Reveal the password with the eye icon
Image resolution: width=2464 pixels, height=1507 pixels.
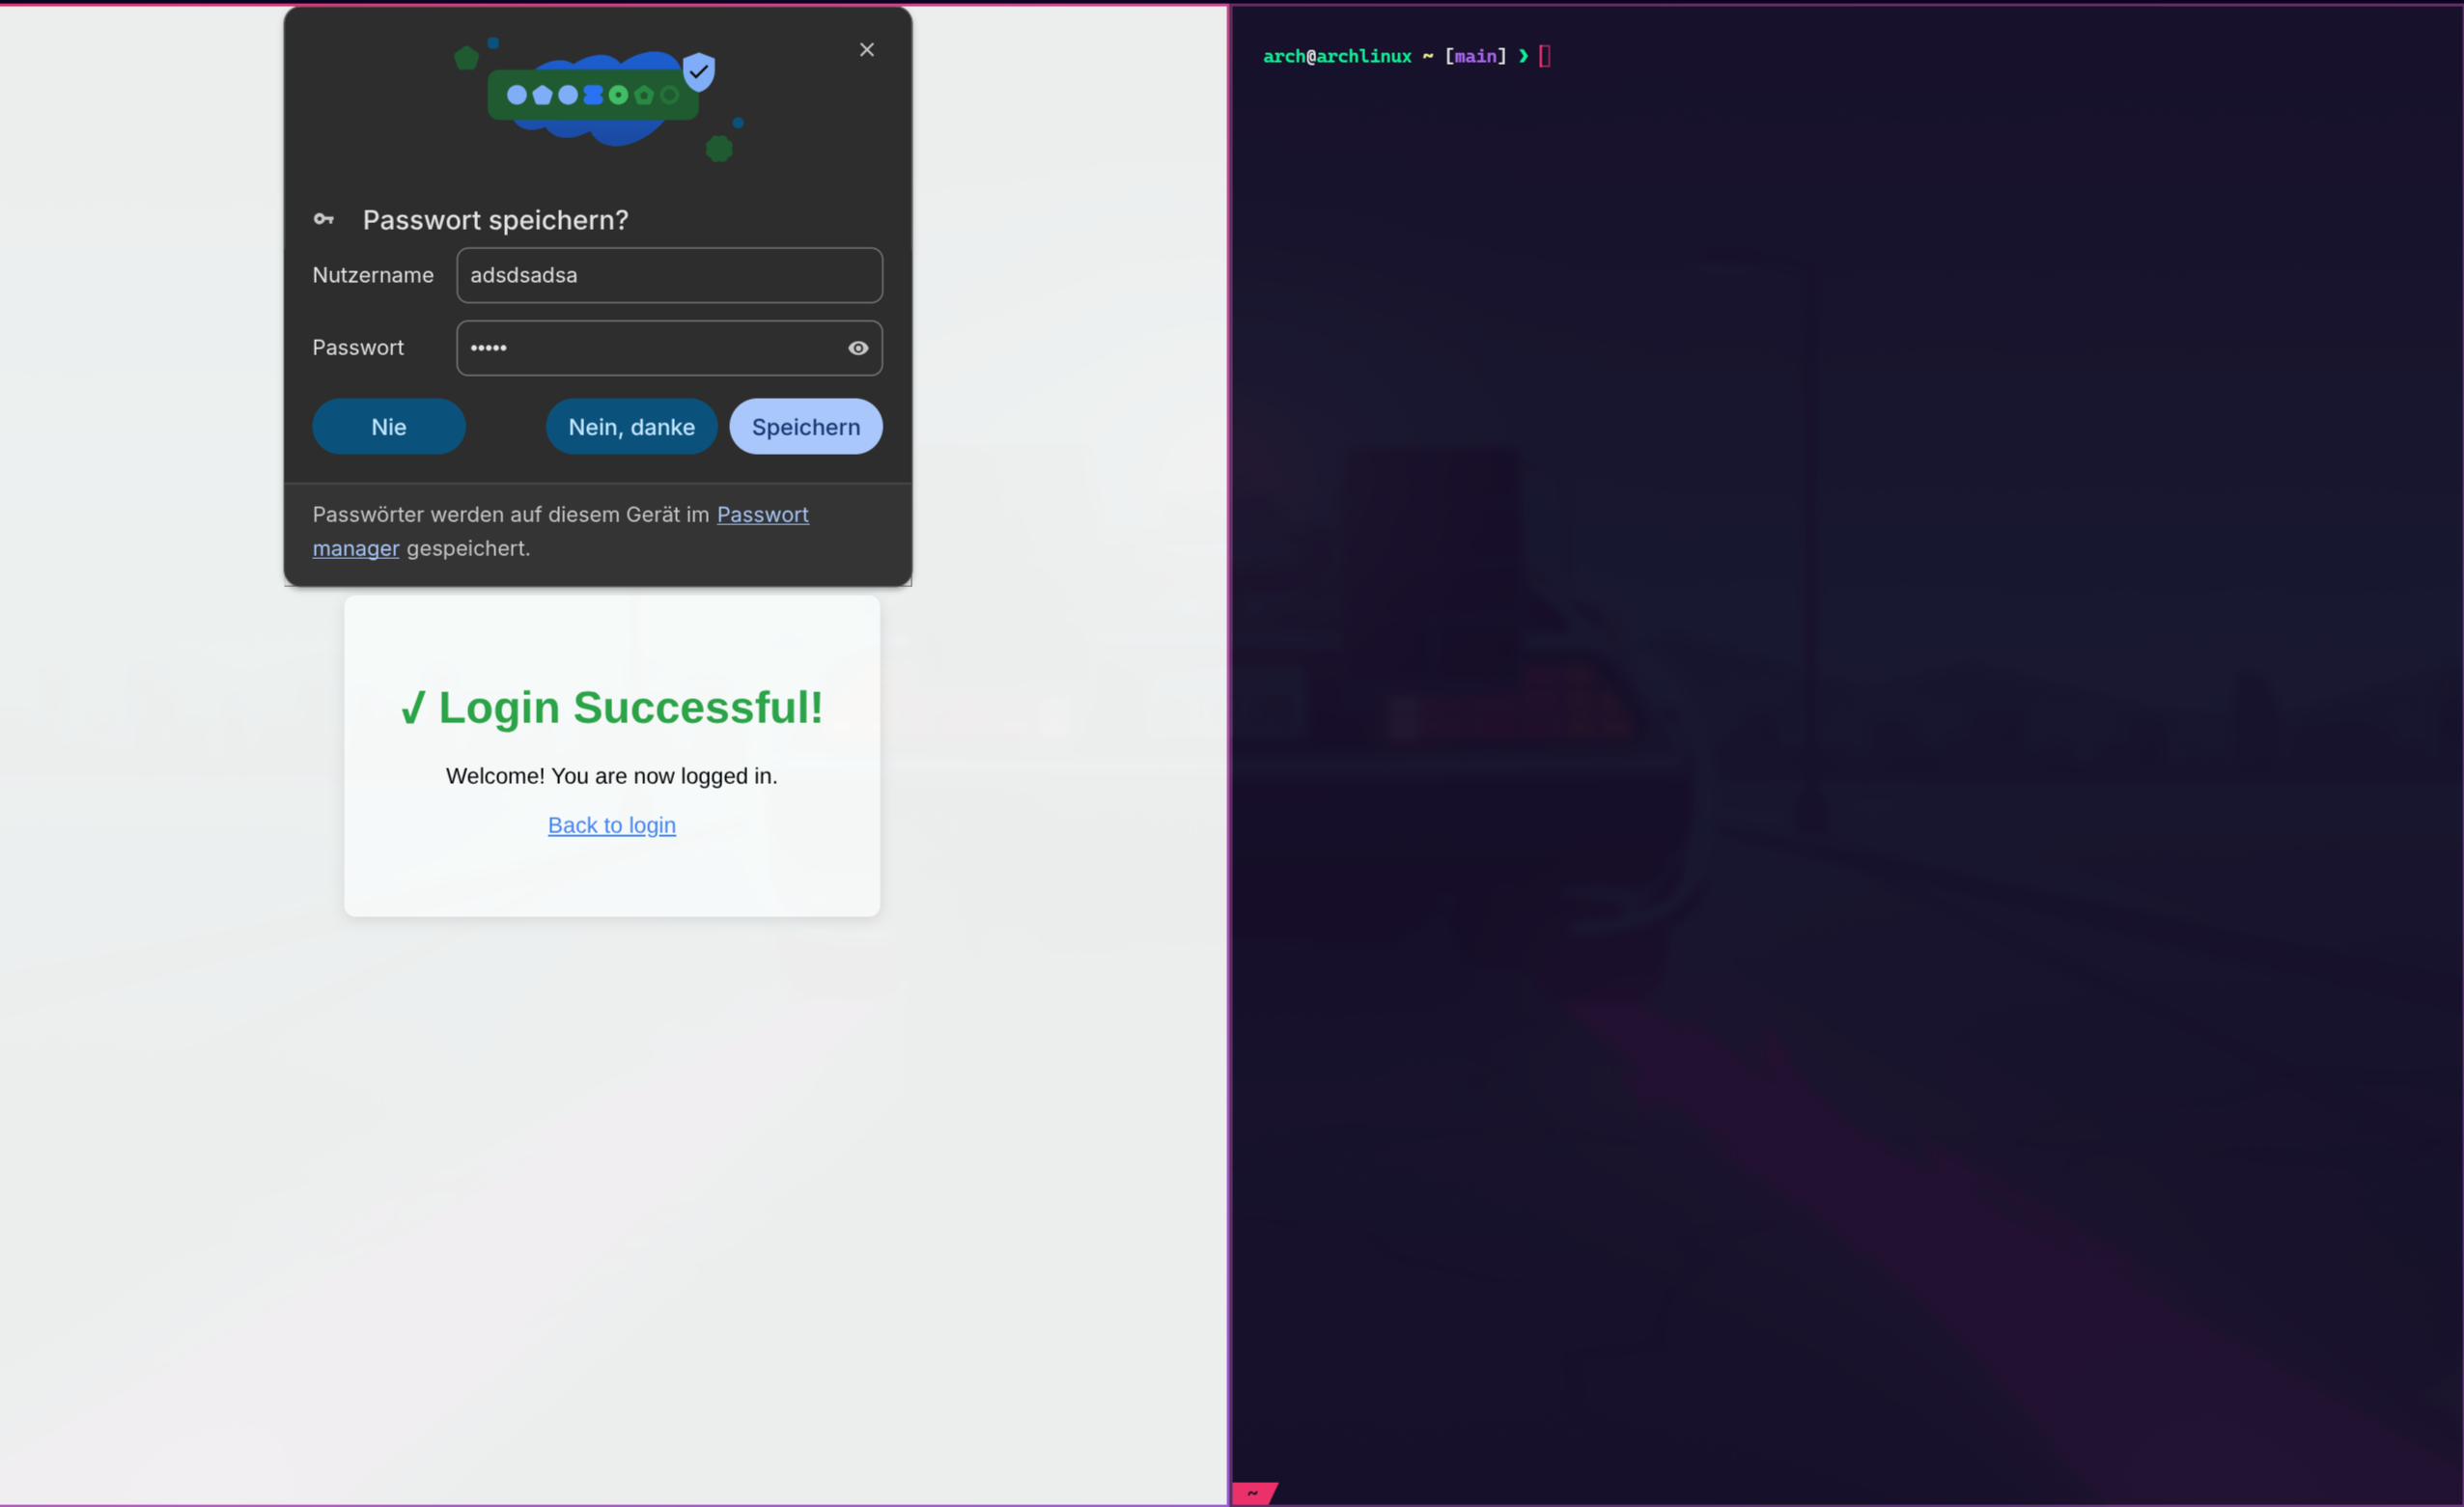tap(858, 348)
